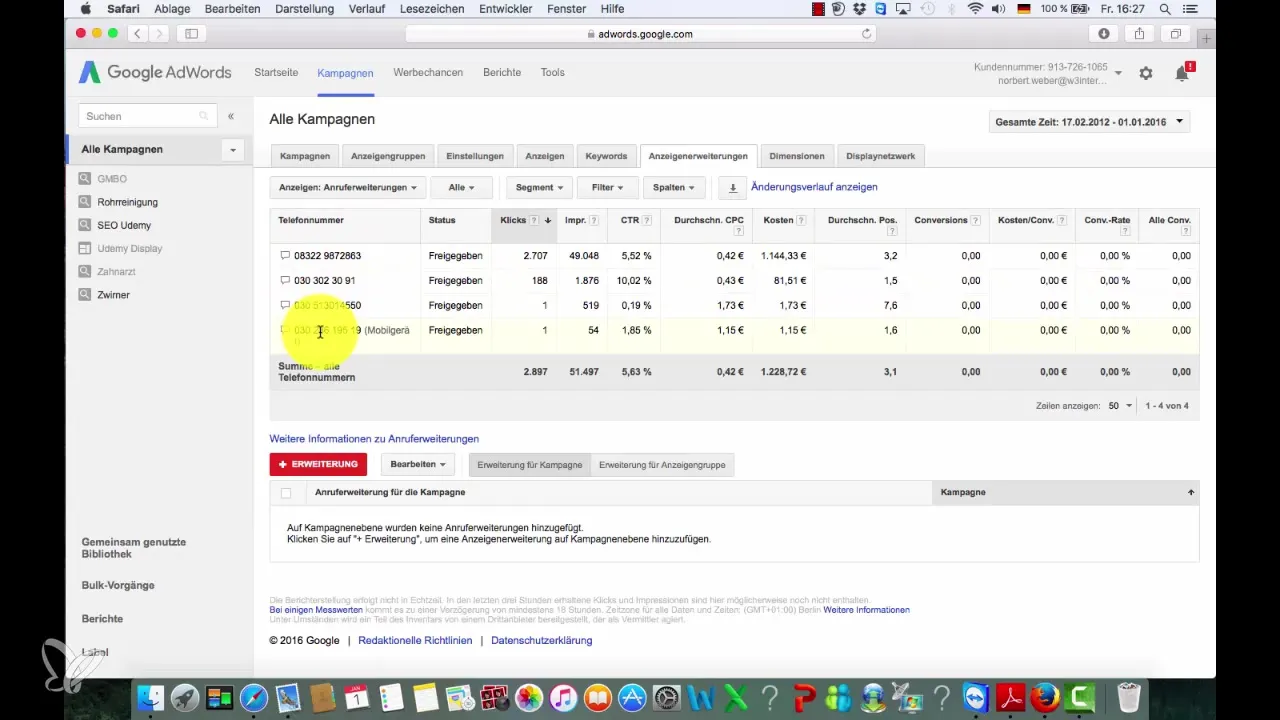Open the Änderungsverlauf anzeigen link
The image size is (1280, 720).
pyautogui.click(x=814, y=187)
